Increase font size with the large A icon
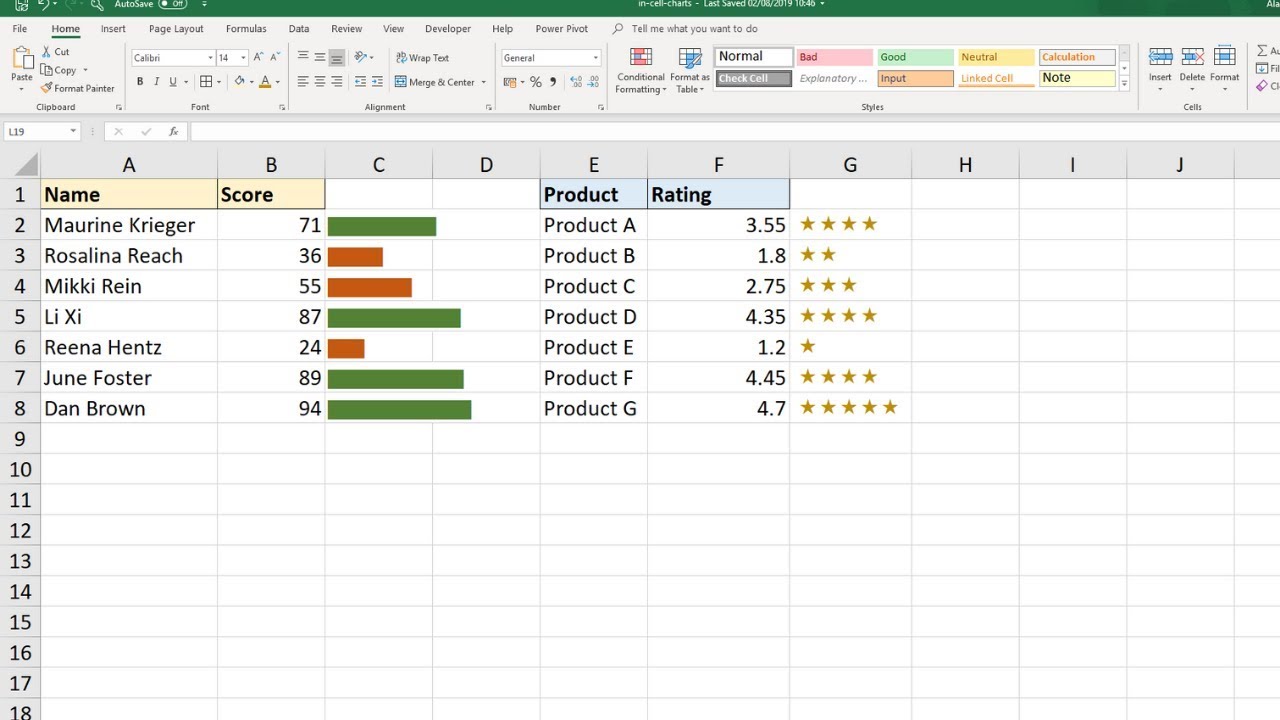Image resolution: width=1280 pixels, height=720 pixels. pyautogui.click(x=258, y=58)
